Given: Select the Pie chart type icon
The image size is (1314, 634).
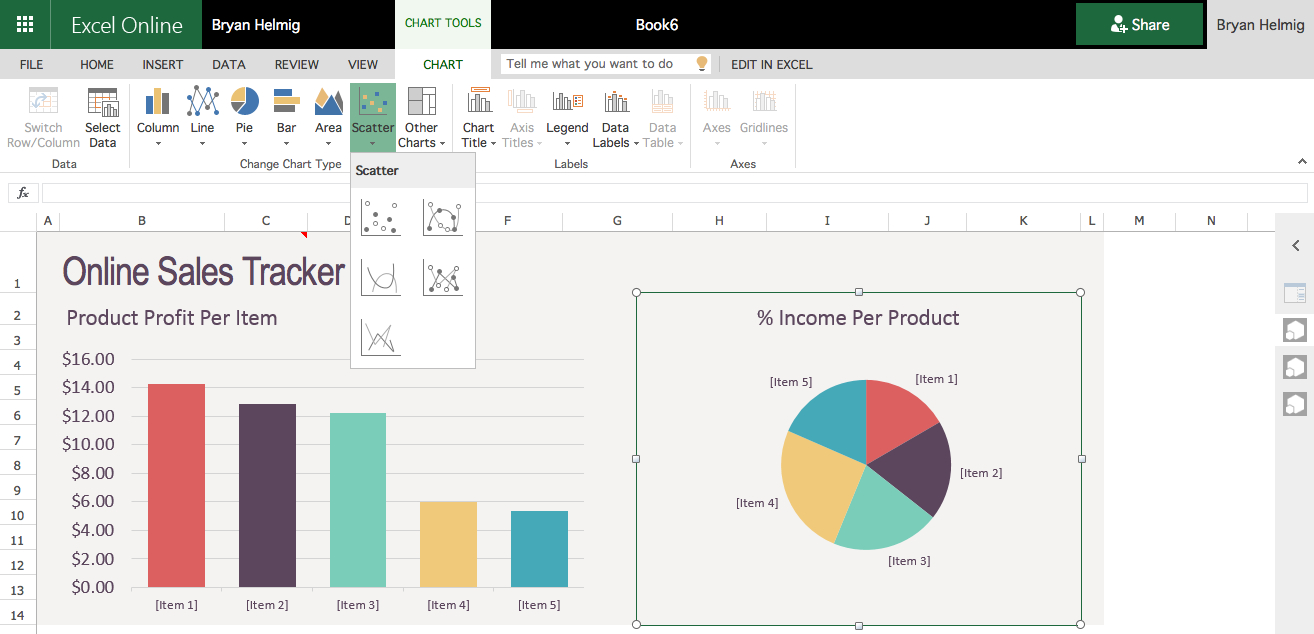Looking at the screenshot, I should click(x=244, y=115).
